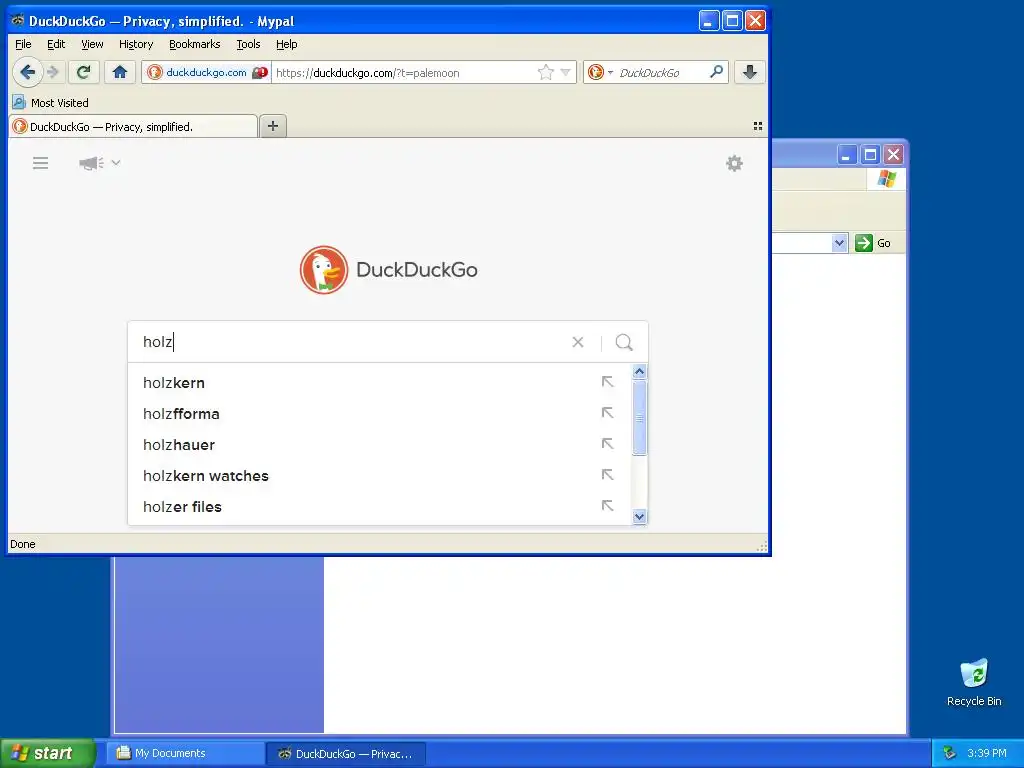This screenshot has width=1024, height=768.
Task: Select the DuckDuckGo — Privacy, simplified tab
Action: tap(133, 126)
